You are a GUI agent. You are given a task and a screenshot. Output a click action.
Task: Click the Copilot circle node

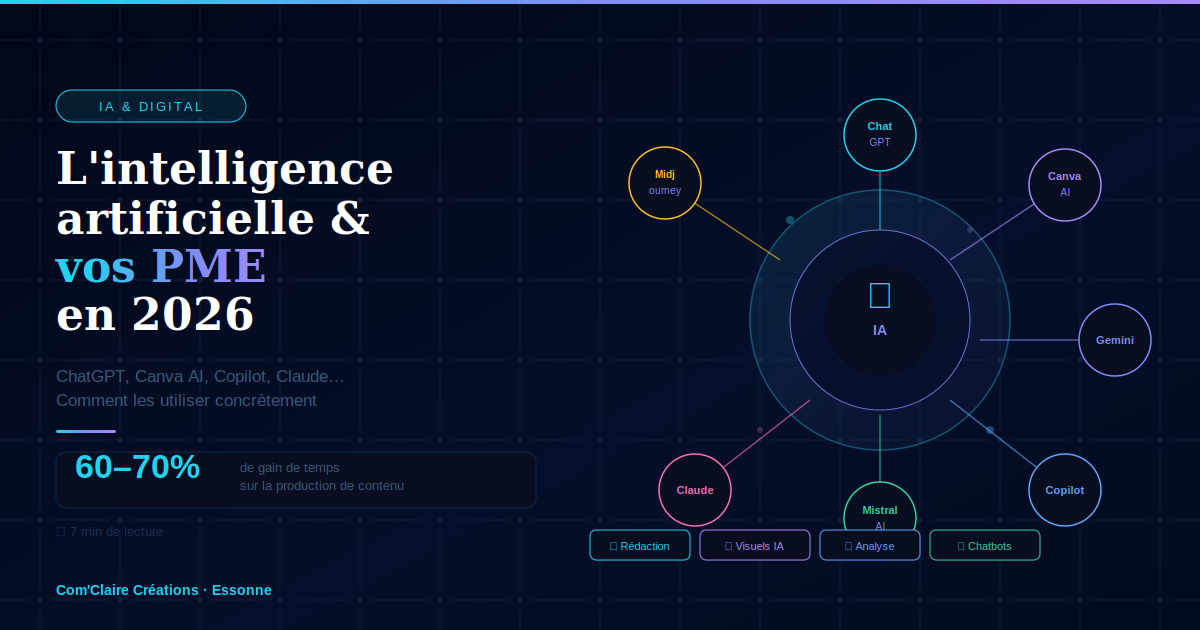point(1065,490)
